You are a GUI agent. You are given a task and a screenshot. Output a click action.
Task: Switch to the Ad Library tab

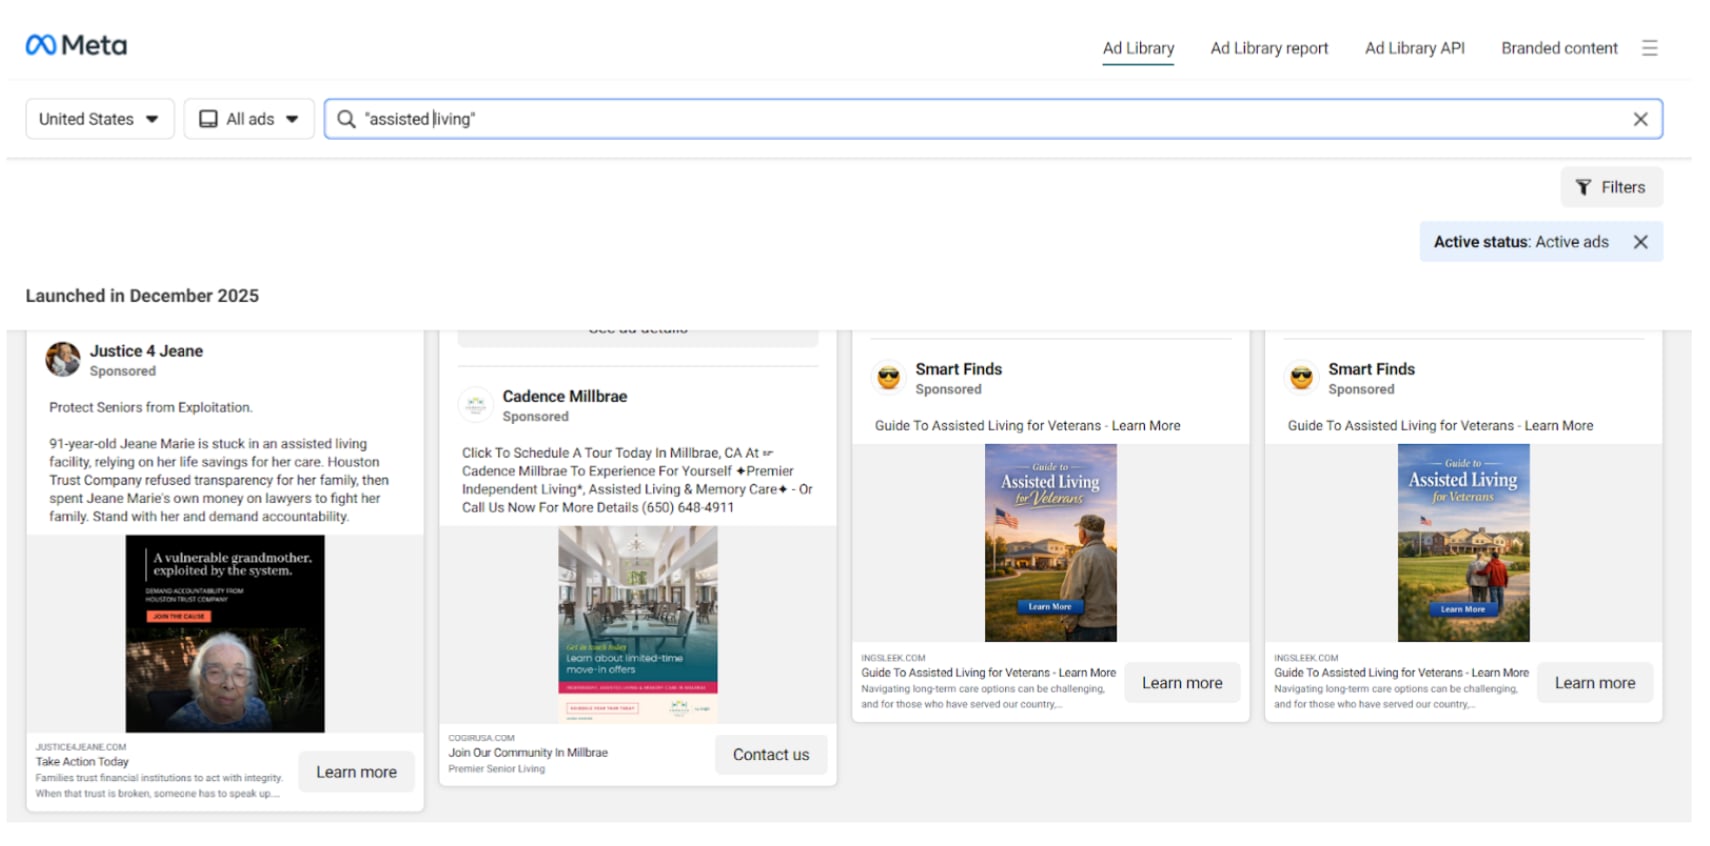[1138, 48]
